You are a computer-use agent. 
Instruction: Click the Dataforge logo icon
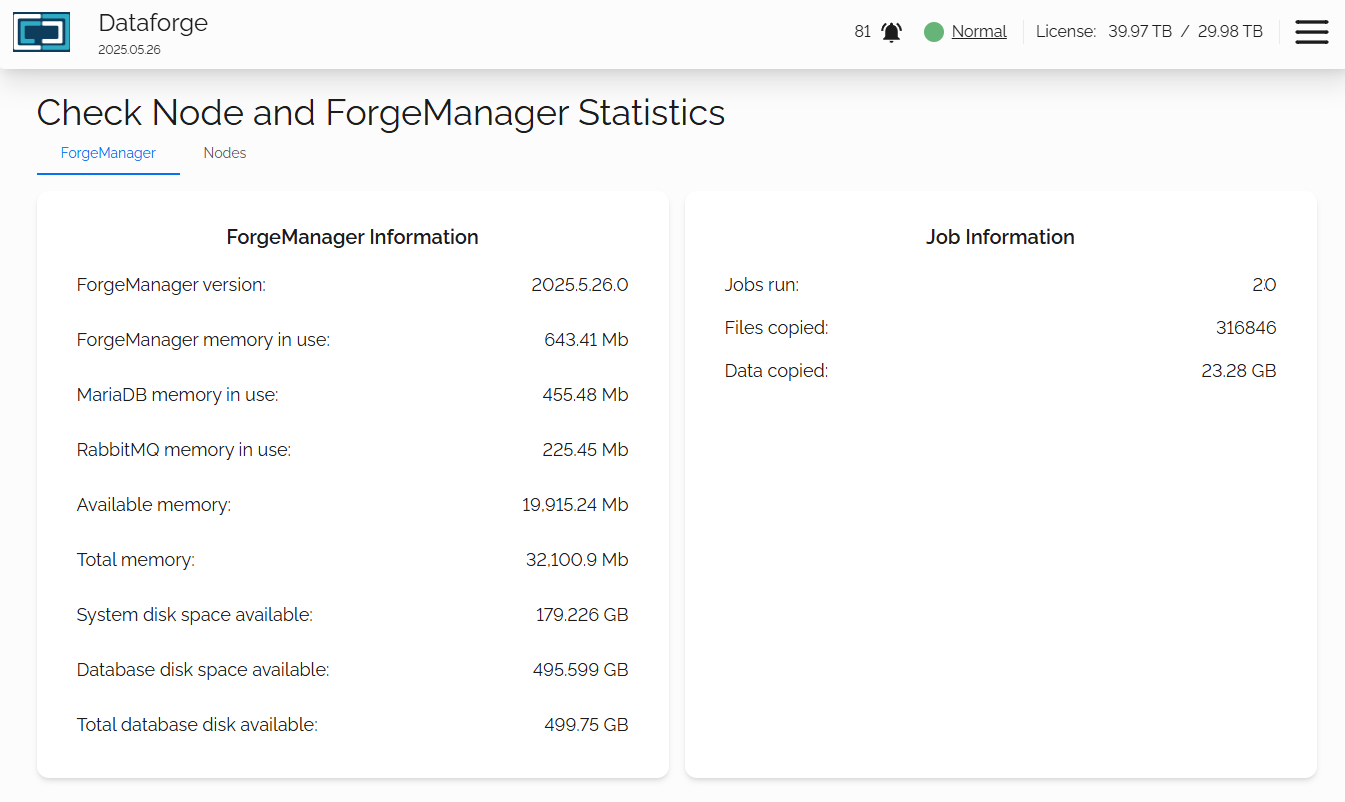41,32
